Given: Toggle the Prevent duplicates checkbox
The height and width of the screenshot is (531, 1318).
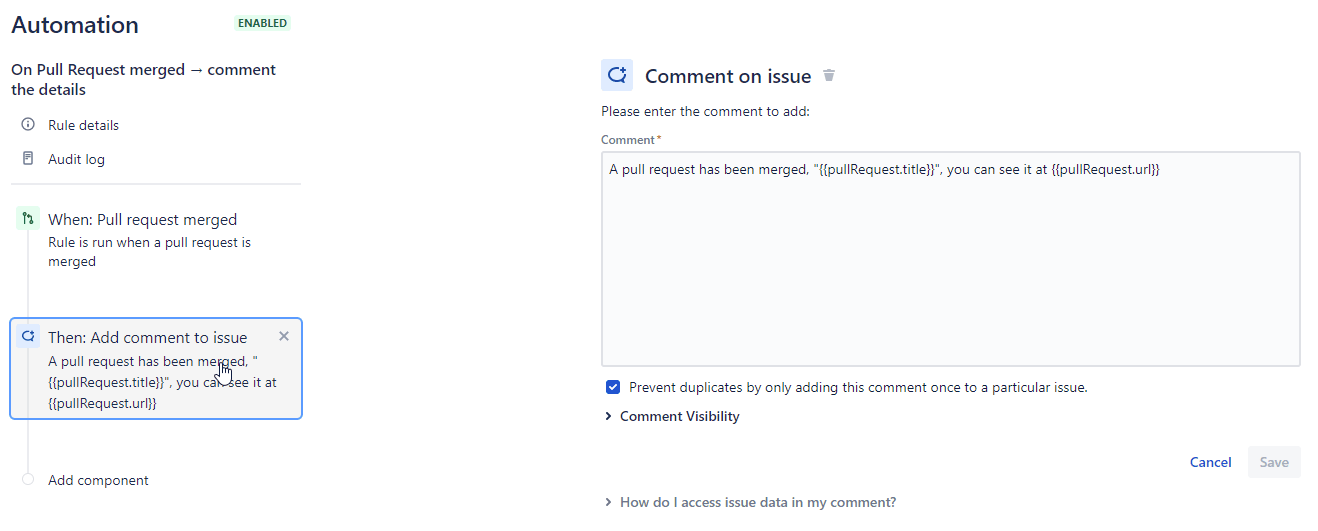Looking at the screenshot, I should (x=613, y=387).
